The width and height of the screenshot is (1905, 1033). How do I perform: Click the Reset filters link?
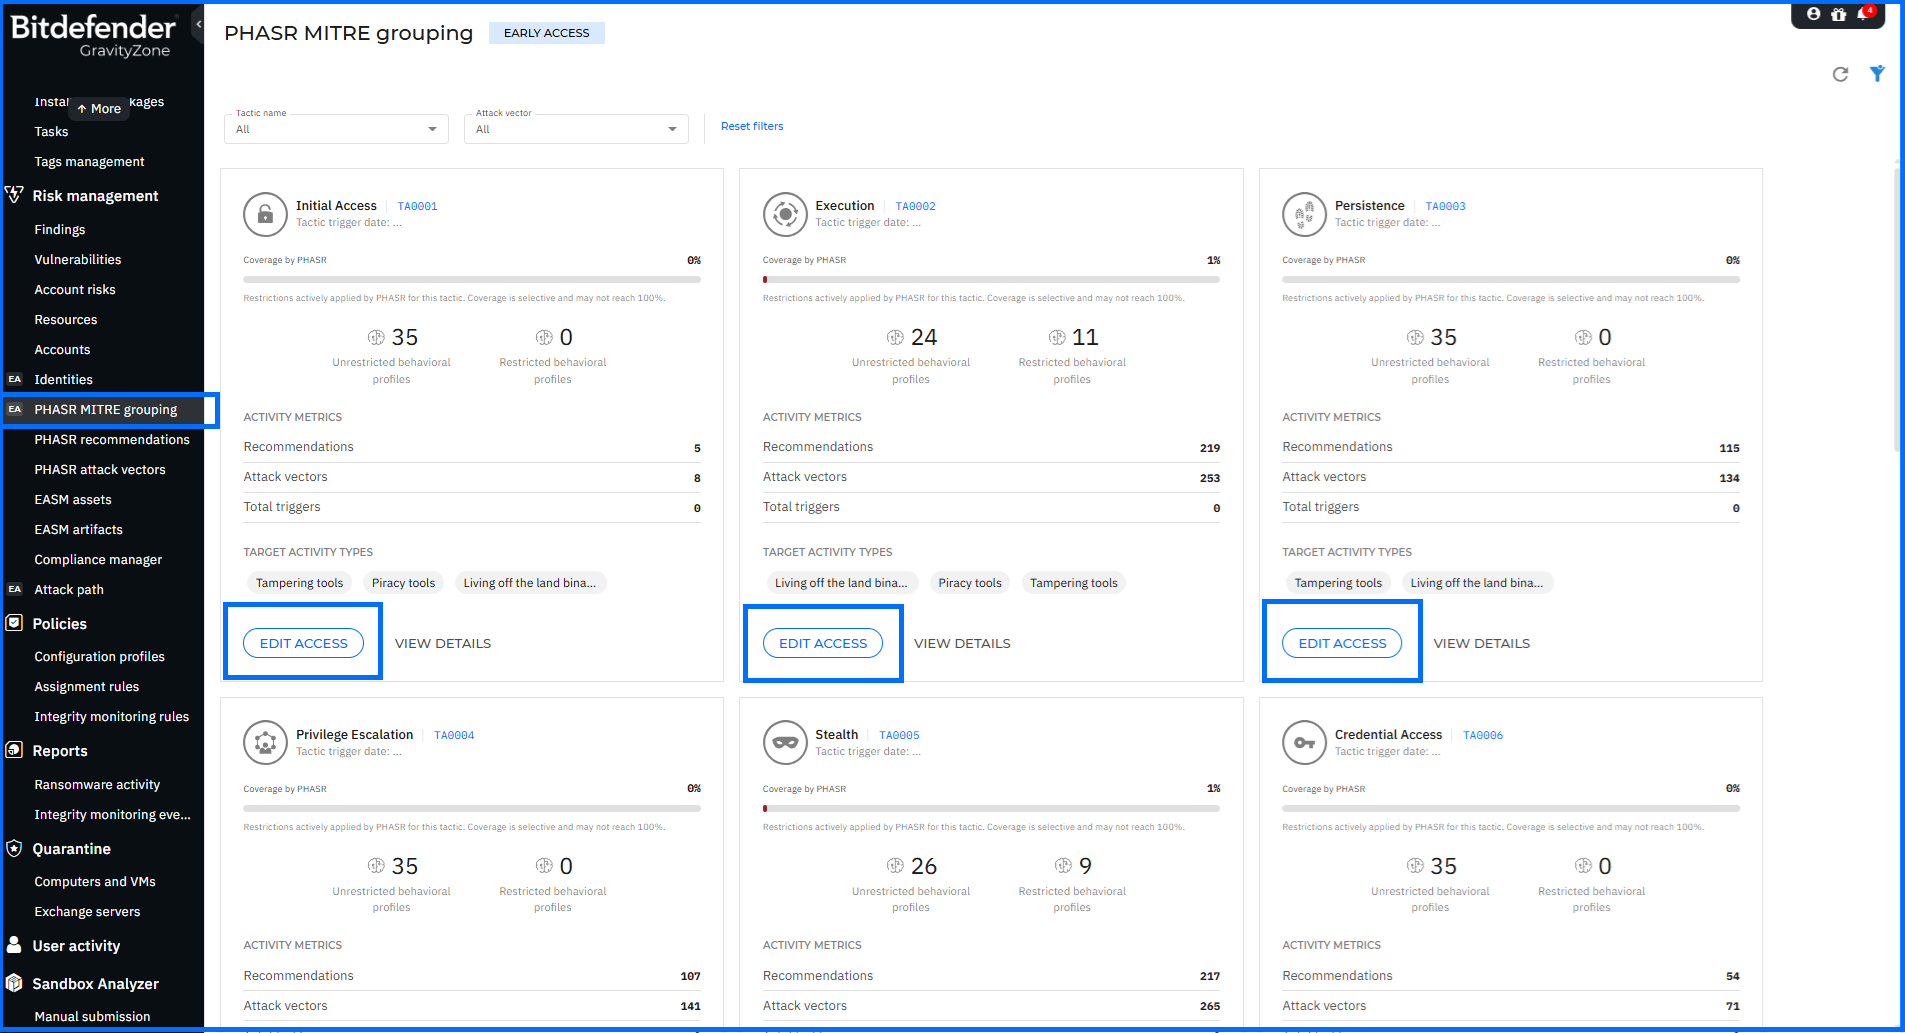click(x=752, y=126)
